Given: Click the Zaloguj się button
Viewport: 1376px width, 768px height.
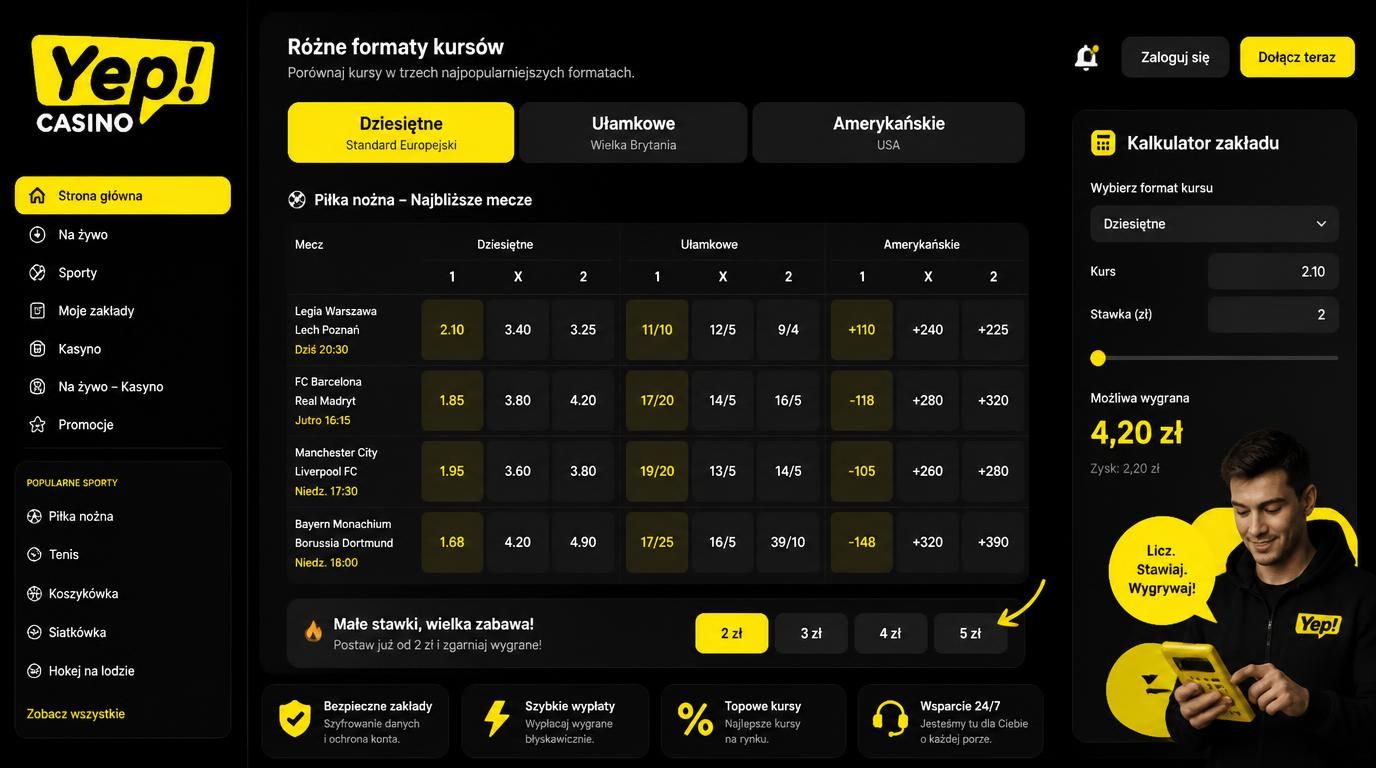Looking at the screenshot, I should 1175,57.
